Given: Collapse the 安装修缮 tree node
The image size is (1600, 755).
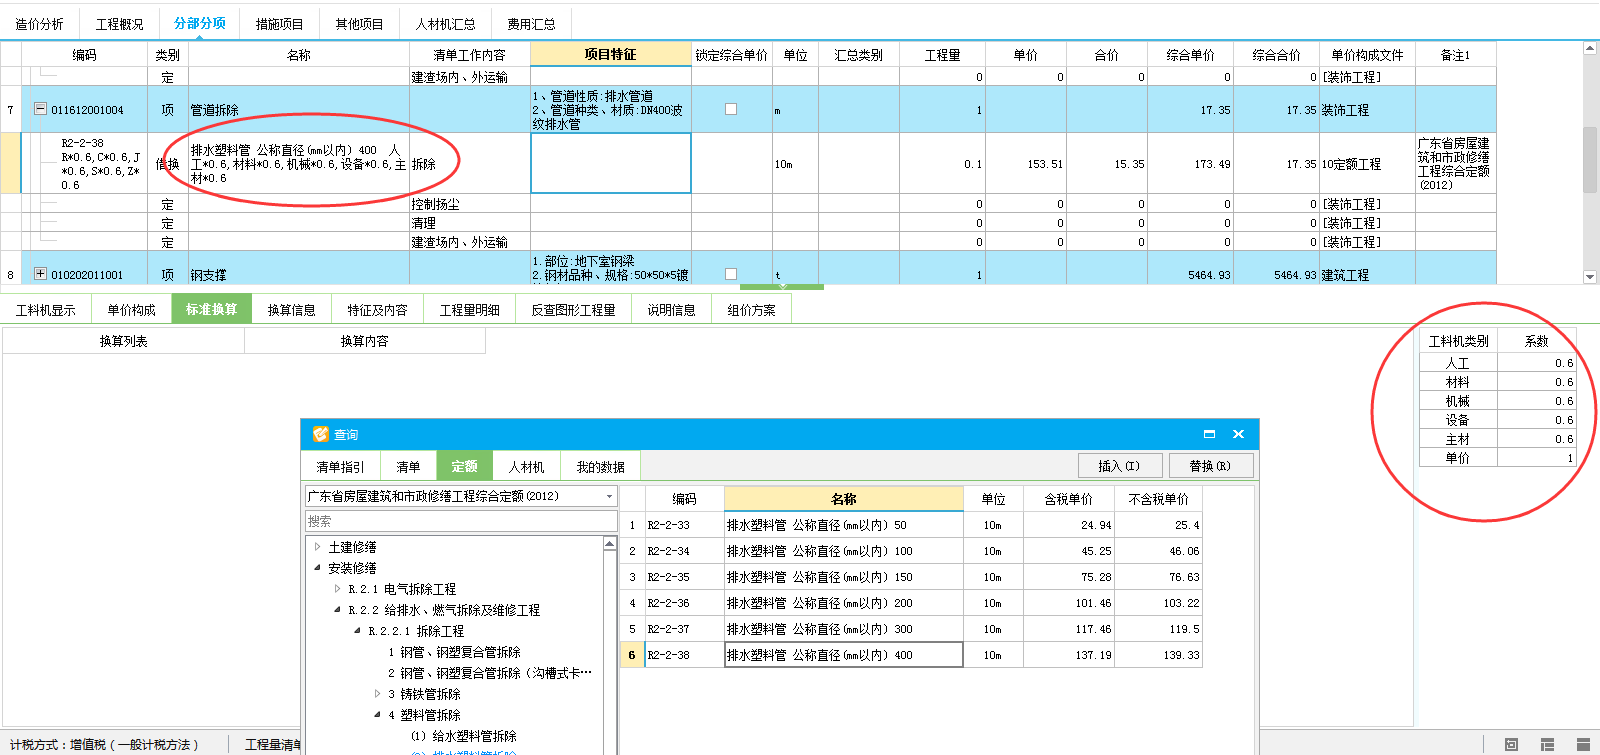Looking at the screenshot, I should [x=317, y=568].
